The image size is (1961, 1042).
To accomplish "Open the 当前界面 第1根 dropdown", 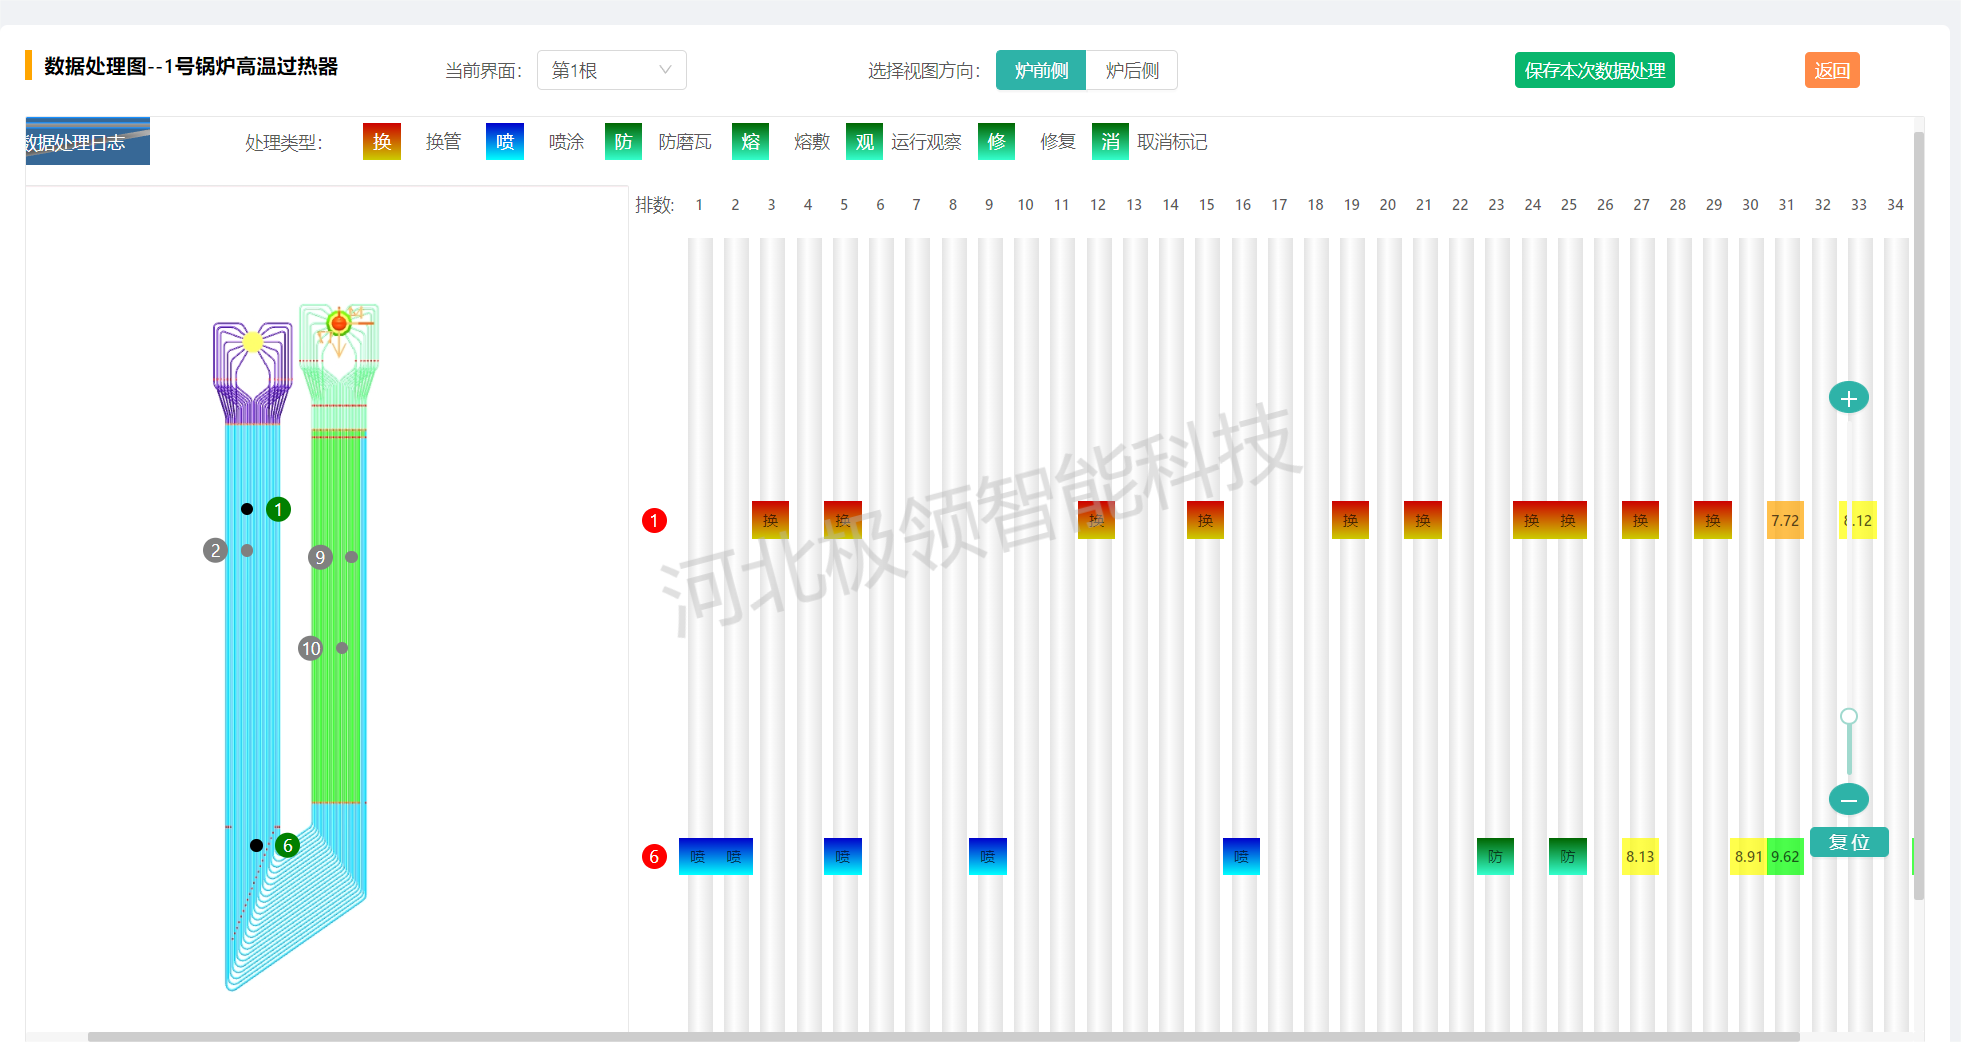I will 611,71.
